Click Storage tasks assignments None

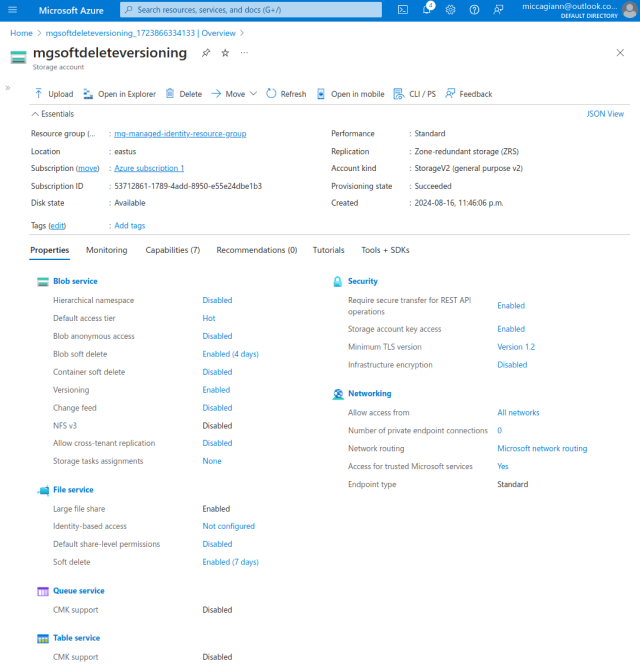tap(212, 461)
